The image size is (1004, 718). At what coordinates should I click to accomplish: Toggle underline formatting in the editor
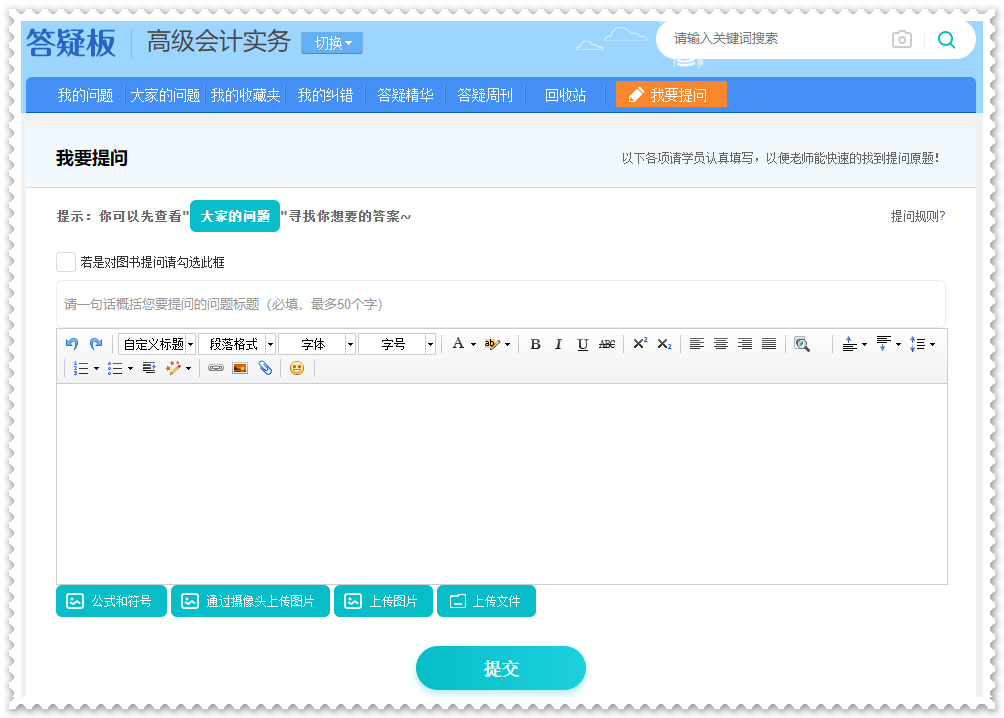pos(583,344)
